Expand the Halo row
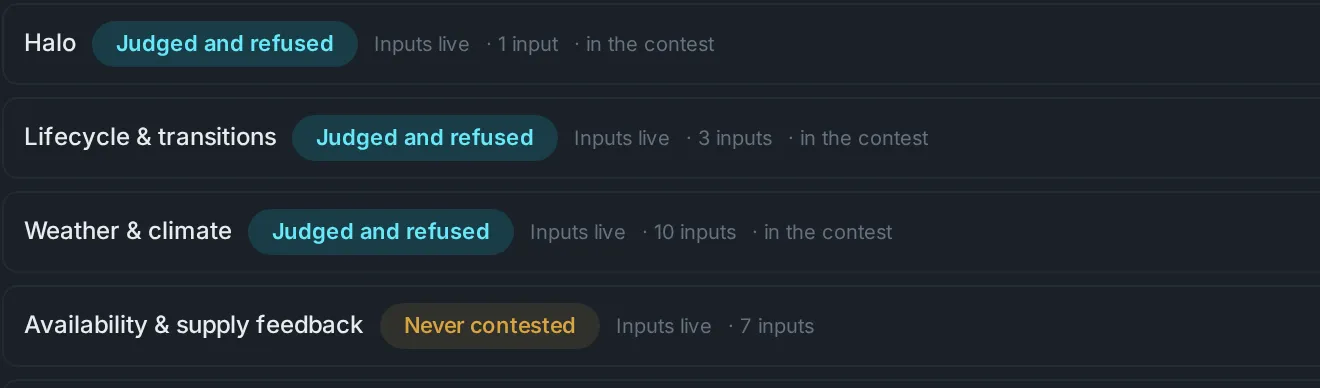 pos(660,44)
